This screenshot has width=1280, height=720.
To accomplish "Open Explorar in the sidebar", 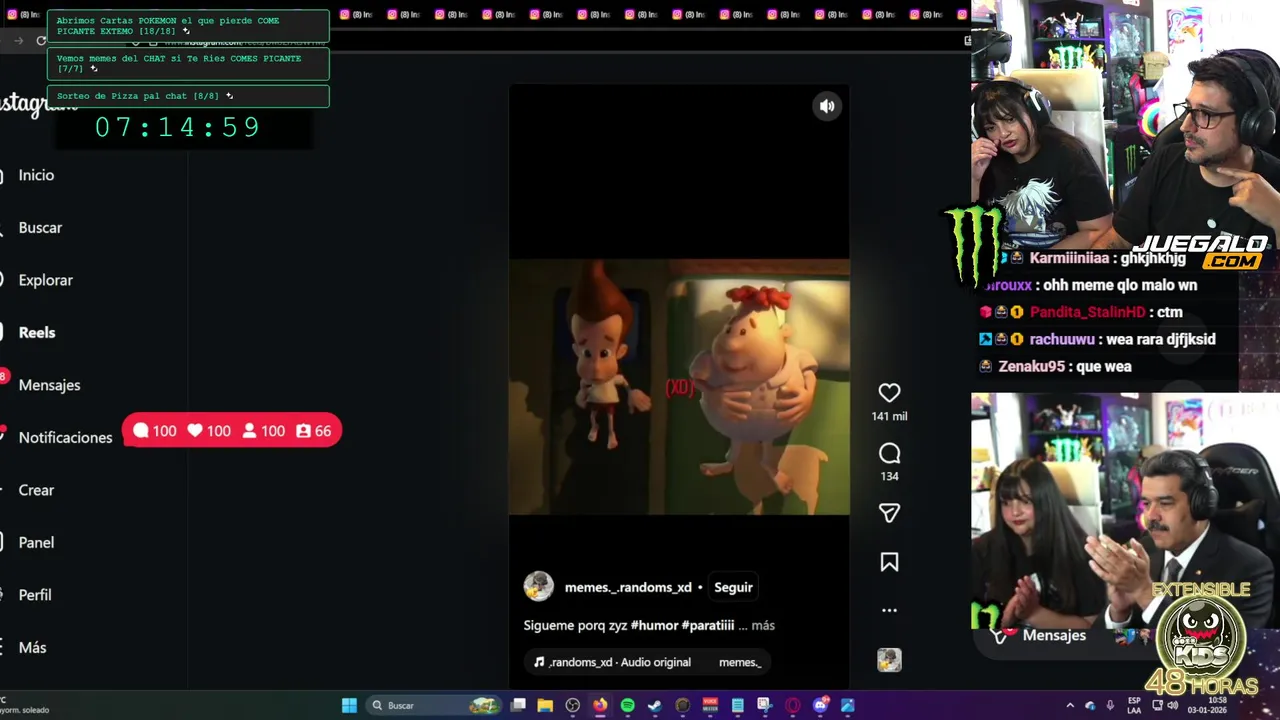I will point(45,280).
